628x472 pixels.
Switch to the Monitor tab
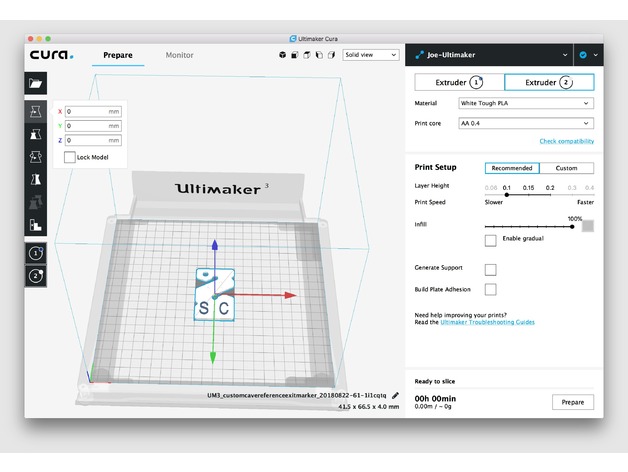179,55
